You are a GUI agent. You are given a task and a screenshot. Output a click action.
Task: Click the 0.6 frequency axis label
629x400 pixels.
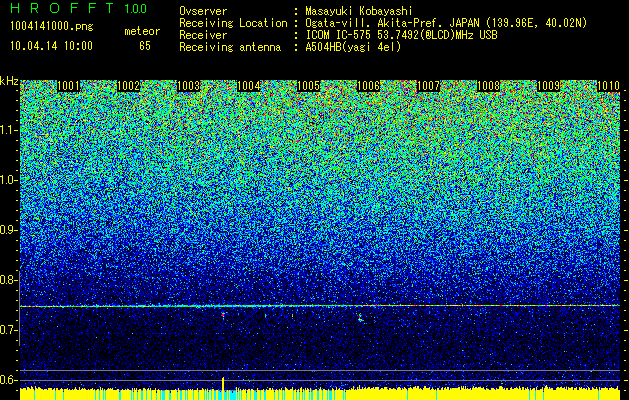[x=9, y=380]
